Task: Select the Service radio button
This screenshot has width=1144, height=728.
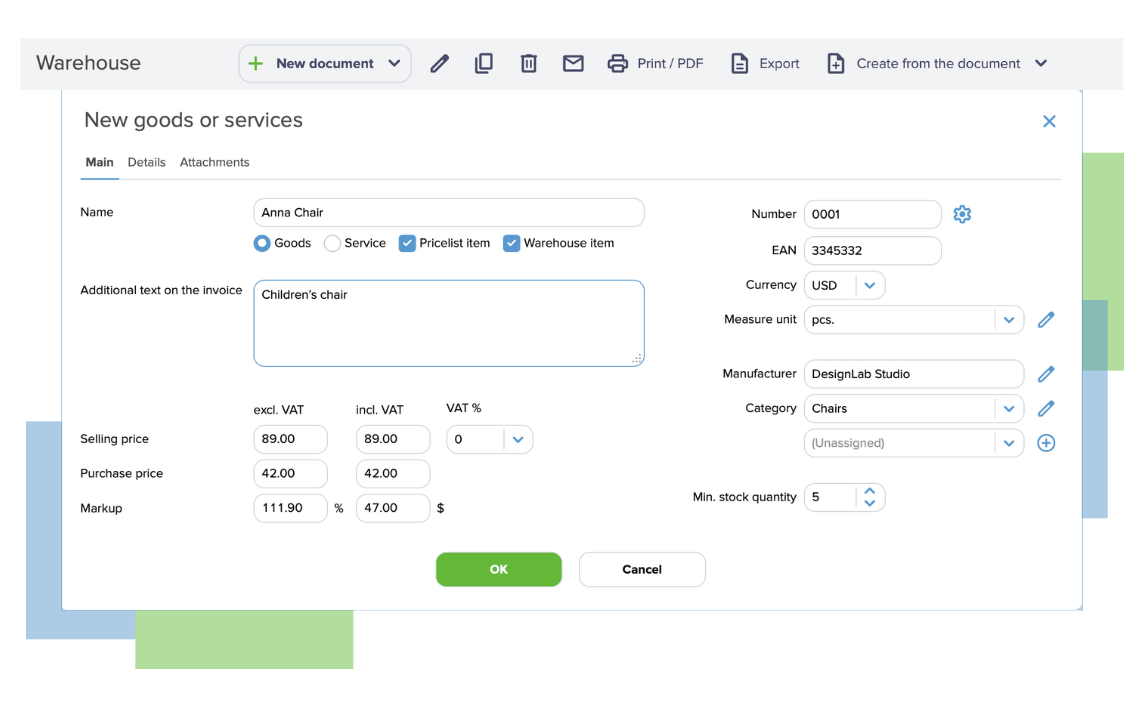Action: point(333,243)
